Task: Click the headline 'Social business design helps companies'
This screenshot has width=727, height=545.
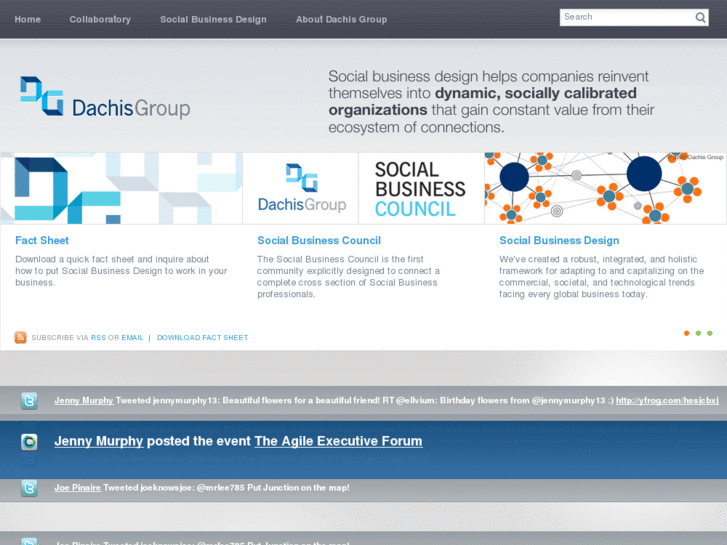Action: 491,102
